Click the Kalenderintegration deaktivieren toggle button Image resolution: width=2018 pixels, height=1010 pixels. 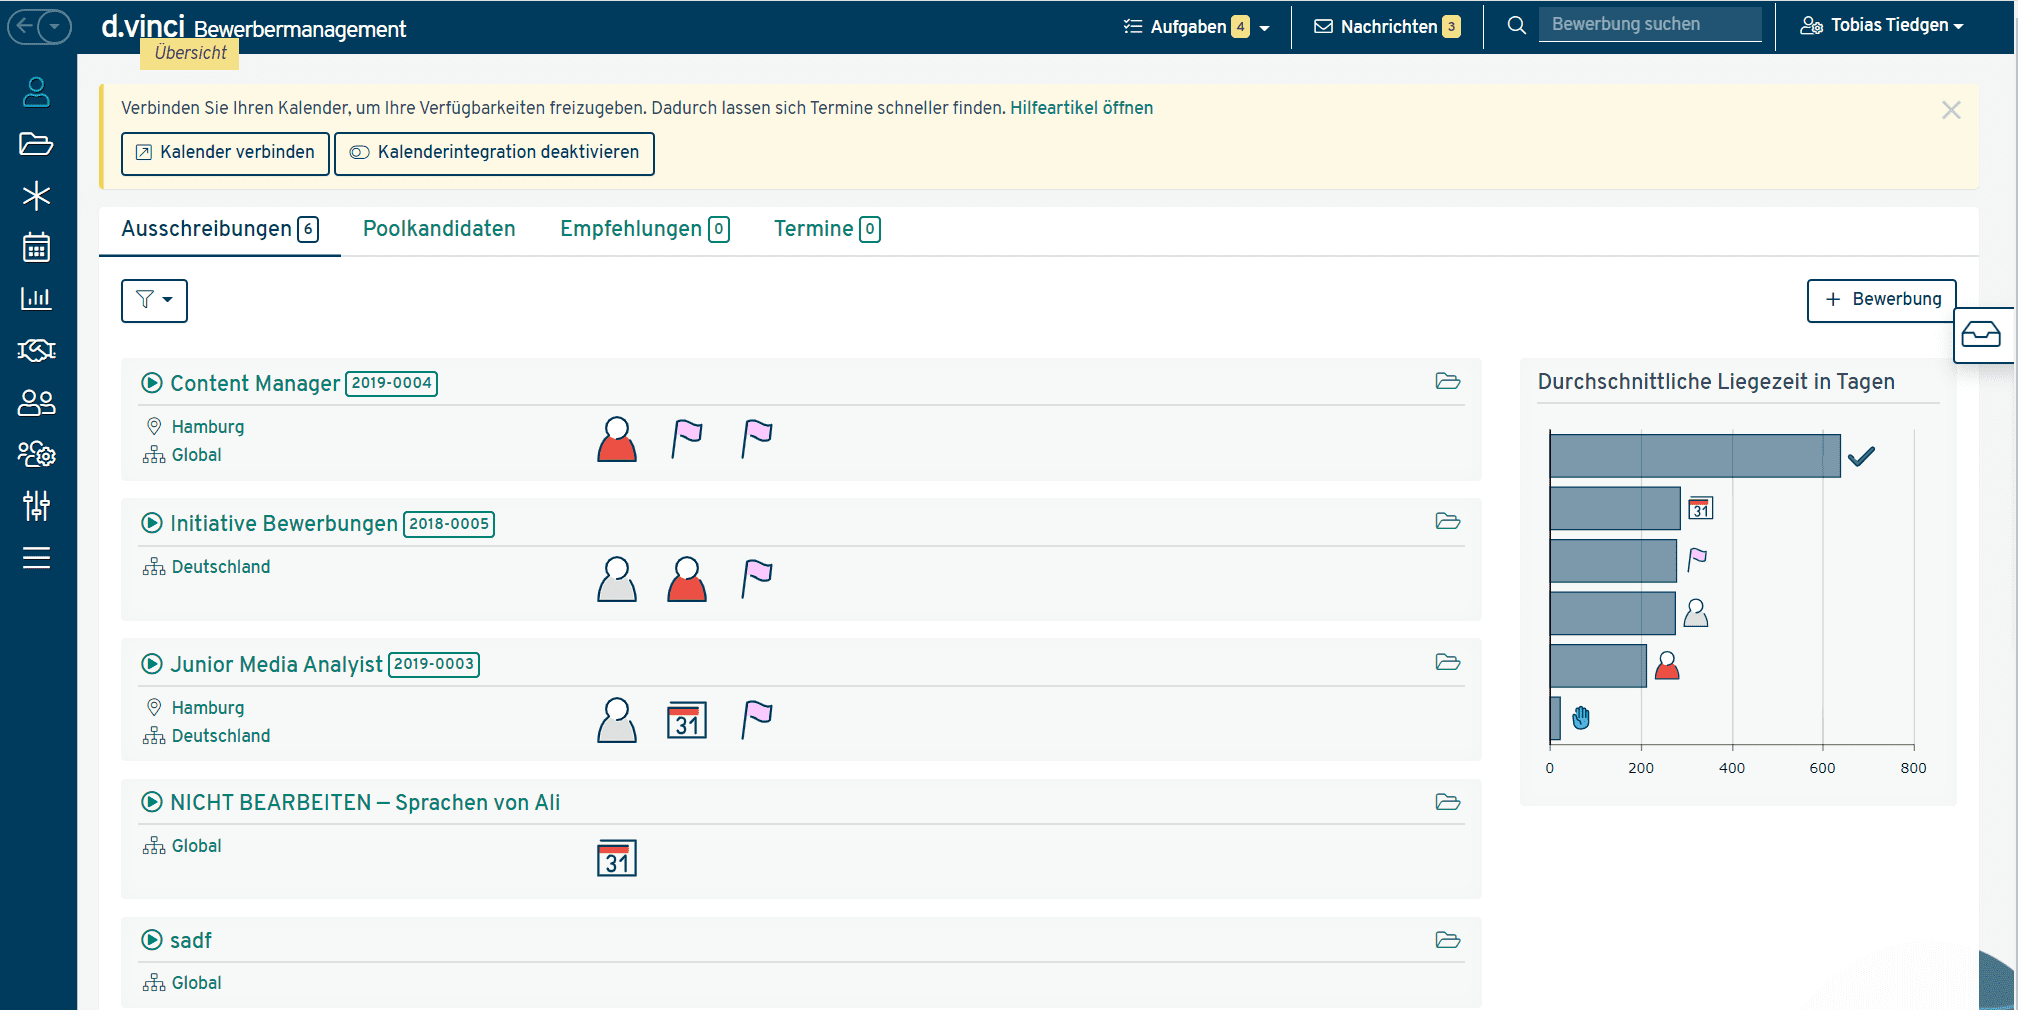(x=494, y=153)
